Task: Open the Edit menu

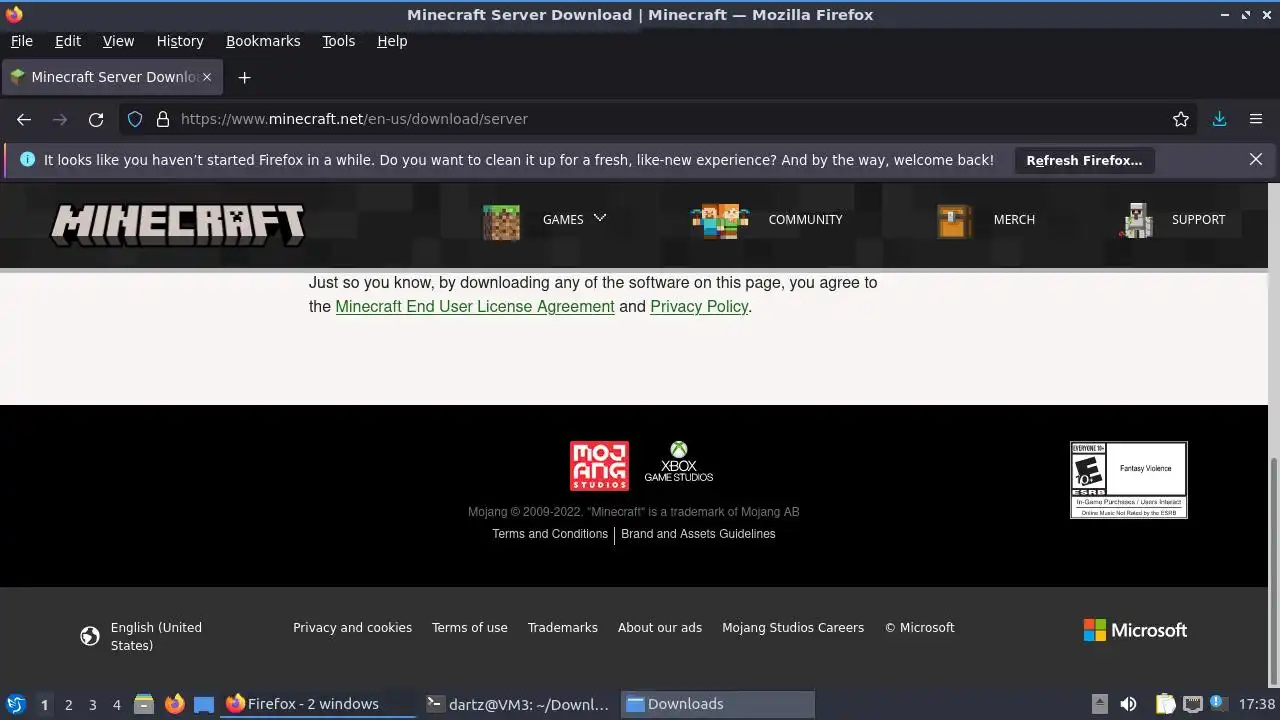Action: coord(68,41)
